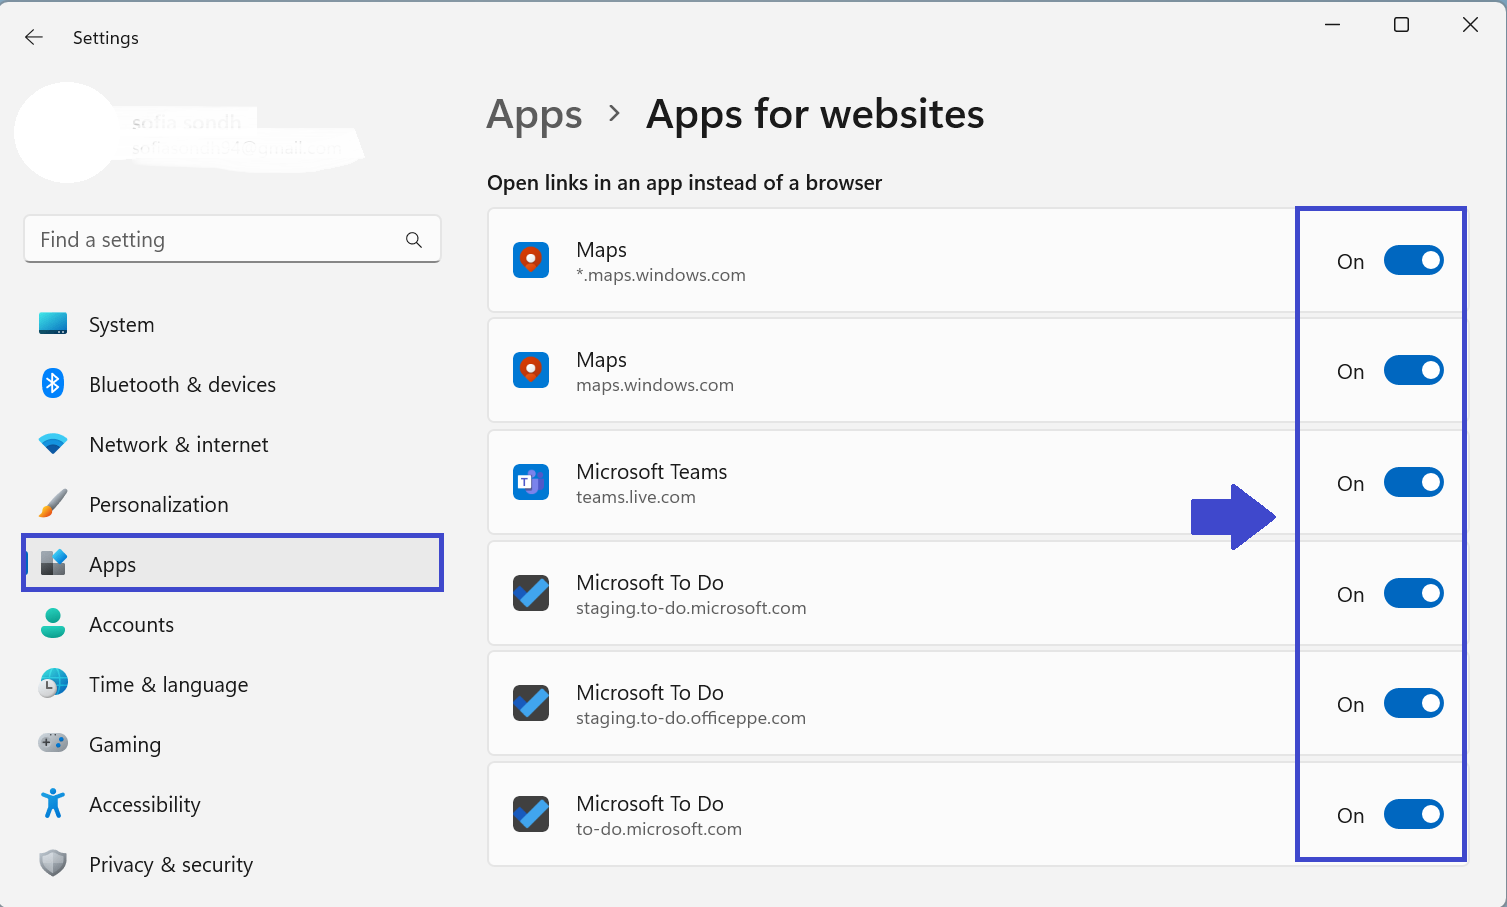Click the Accessibility figure icon
Viewport: 1507px width, 907px height.
click(53, 803)
